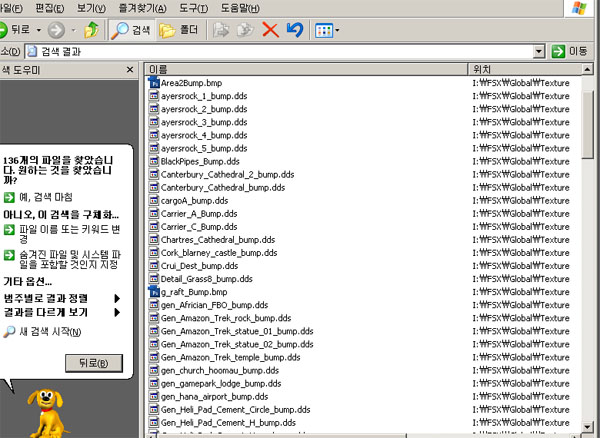Viewport: 600px width, 438px height.
Task: Click the vertical scrollbar thumb
Action: [x=587, y=124]
